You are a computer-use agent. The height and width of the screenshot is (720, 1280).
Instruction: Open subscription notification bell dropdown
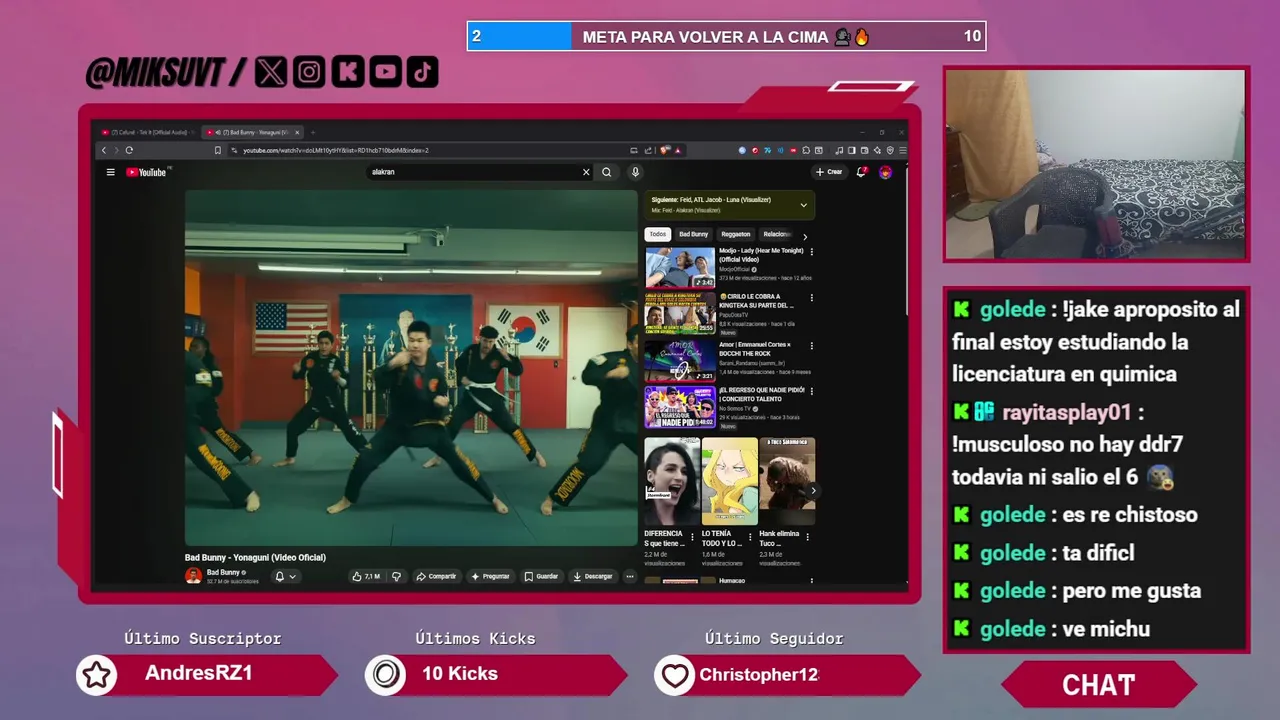pyautogui.click(x=285, y=576)
